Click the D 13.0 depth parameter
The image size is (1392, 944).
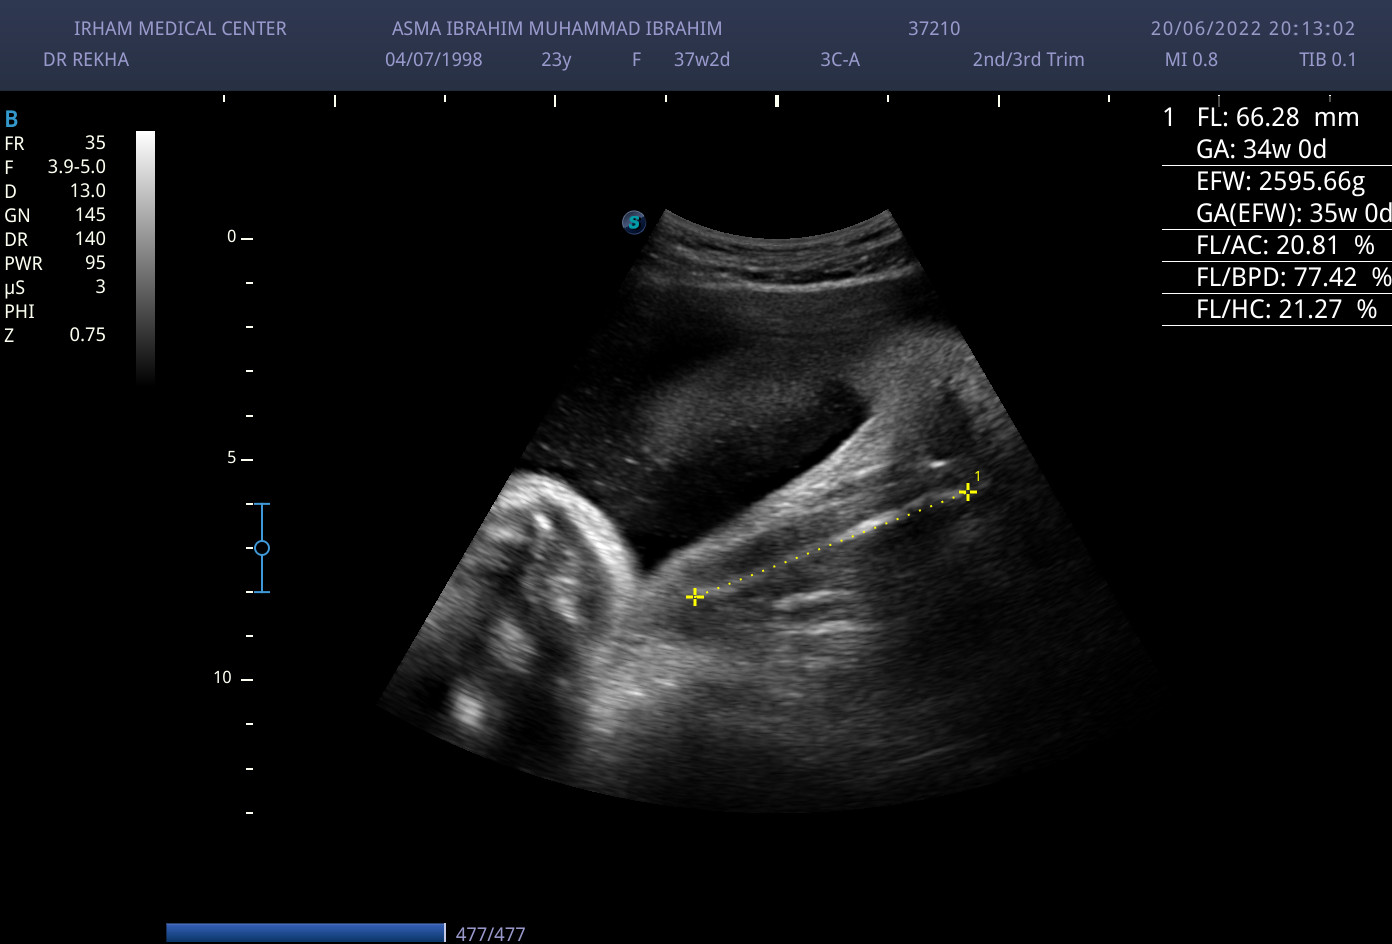tap(55, 191)
